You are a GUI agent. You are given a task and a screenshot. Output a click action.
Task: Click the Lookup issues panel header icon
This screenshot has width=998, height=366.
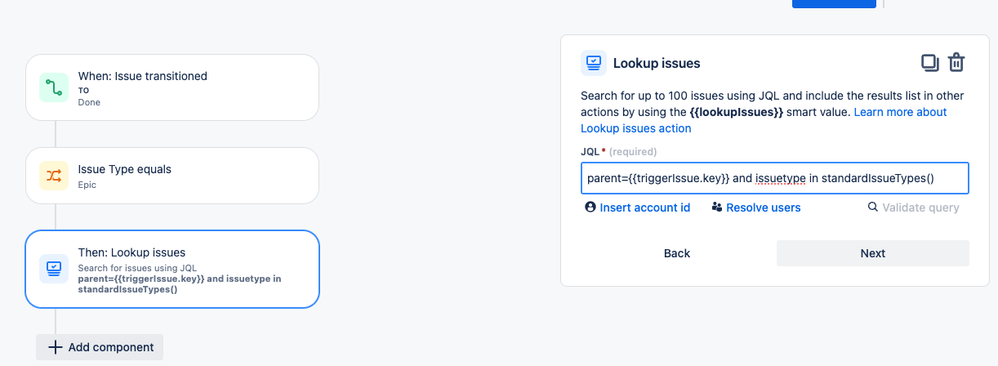click(593, 63)
